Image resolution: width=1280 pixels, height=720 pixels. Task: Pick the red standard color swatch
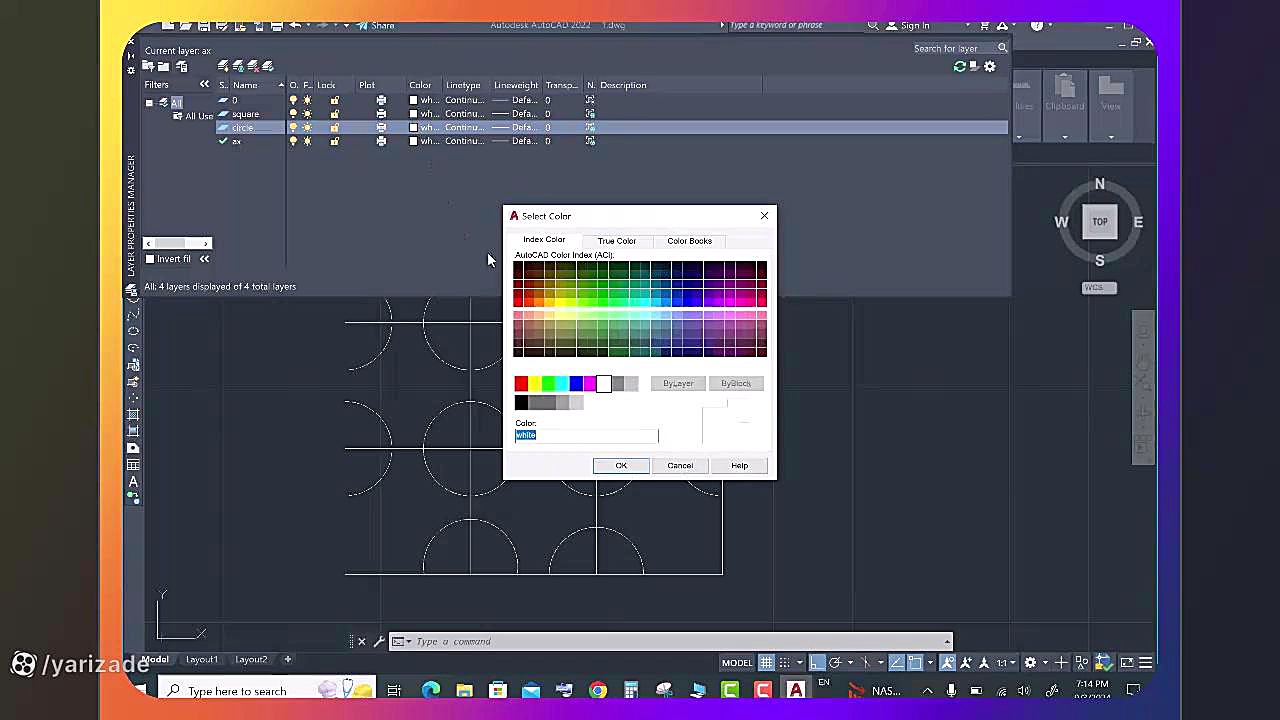click(521, 384)
